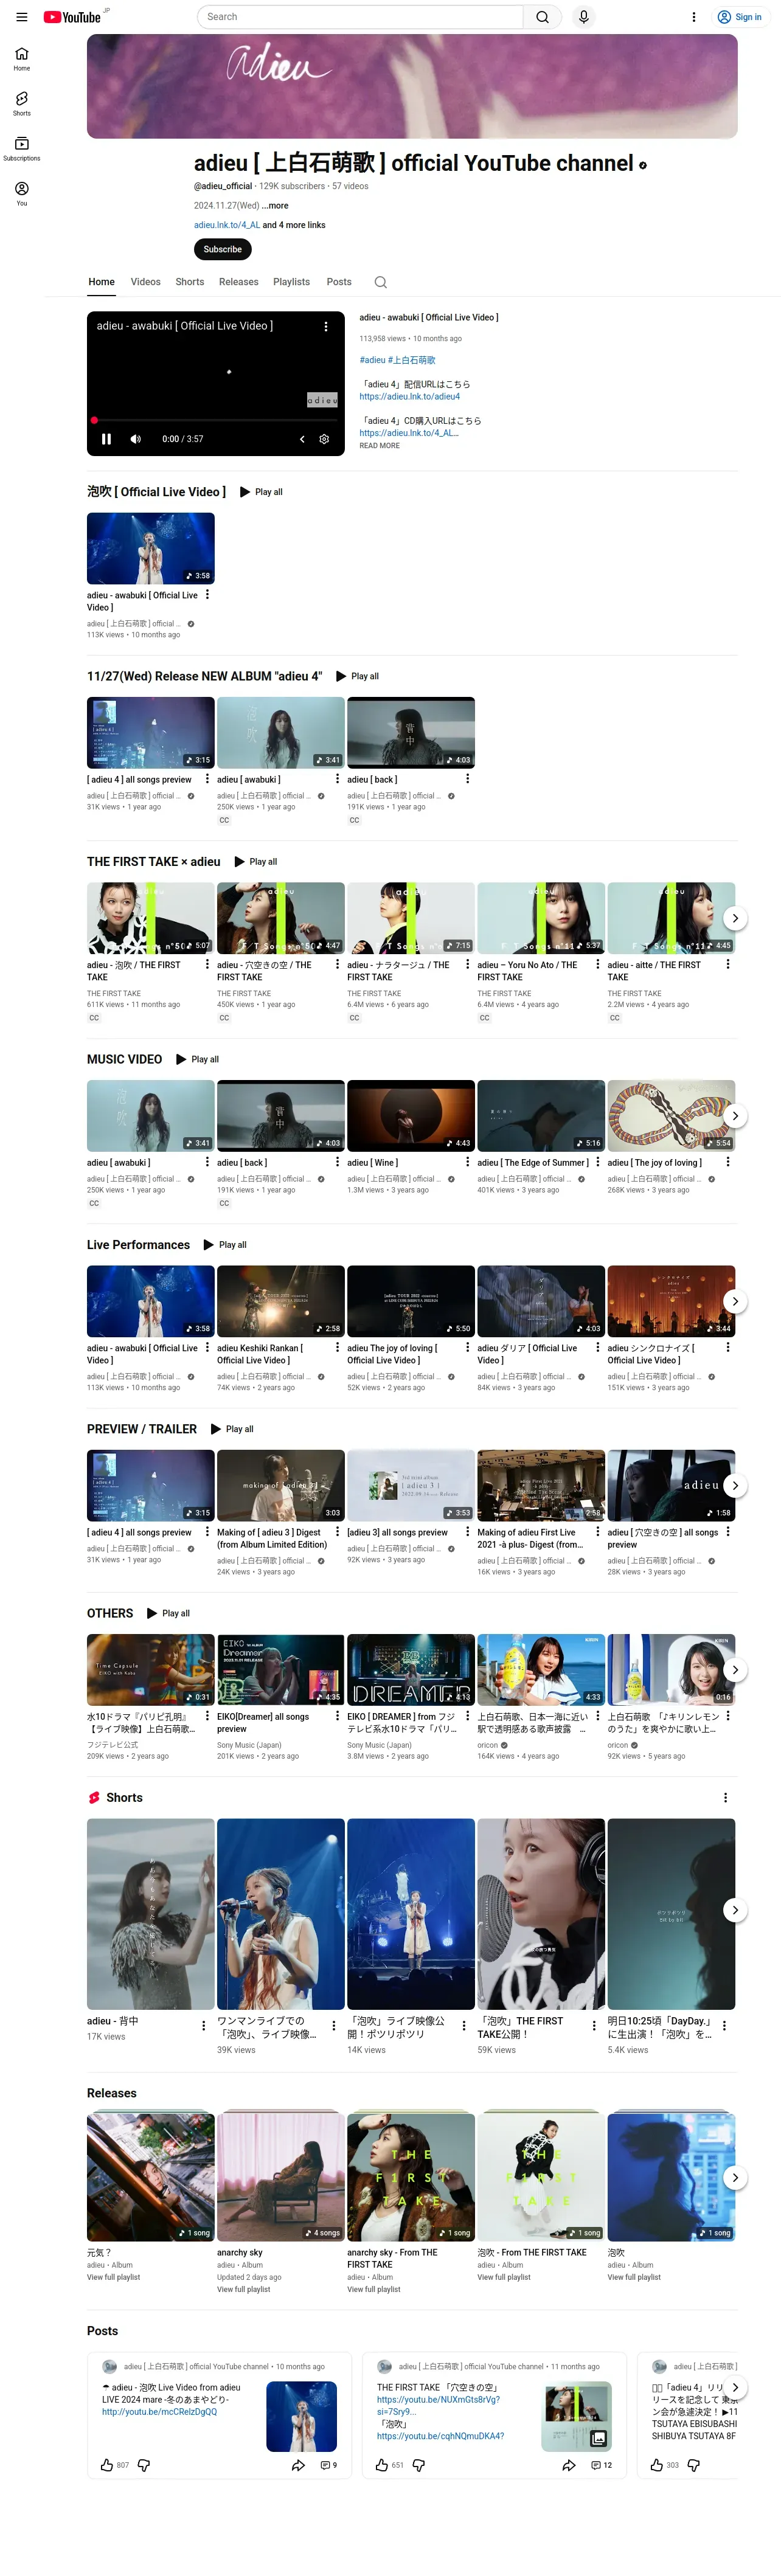
Task: Expand channel description with ...more
Action: 276,206
